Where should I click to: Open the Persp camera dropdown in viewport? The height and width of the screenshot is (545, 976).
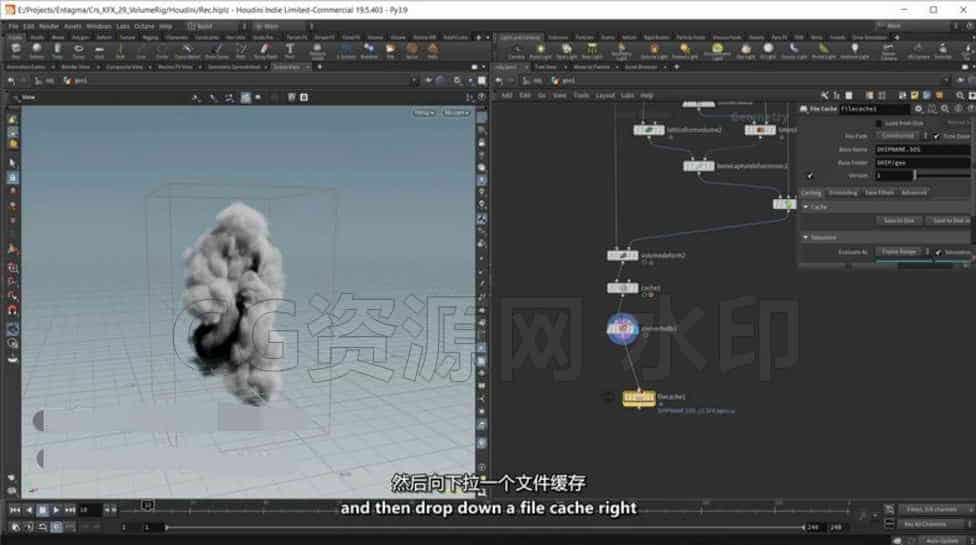[x=423, y=113]
